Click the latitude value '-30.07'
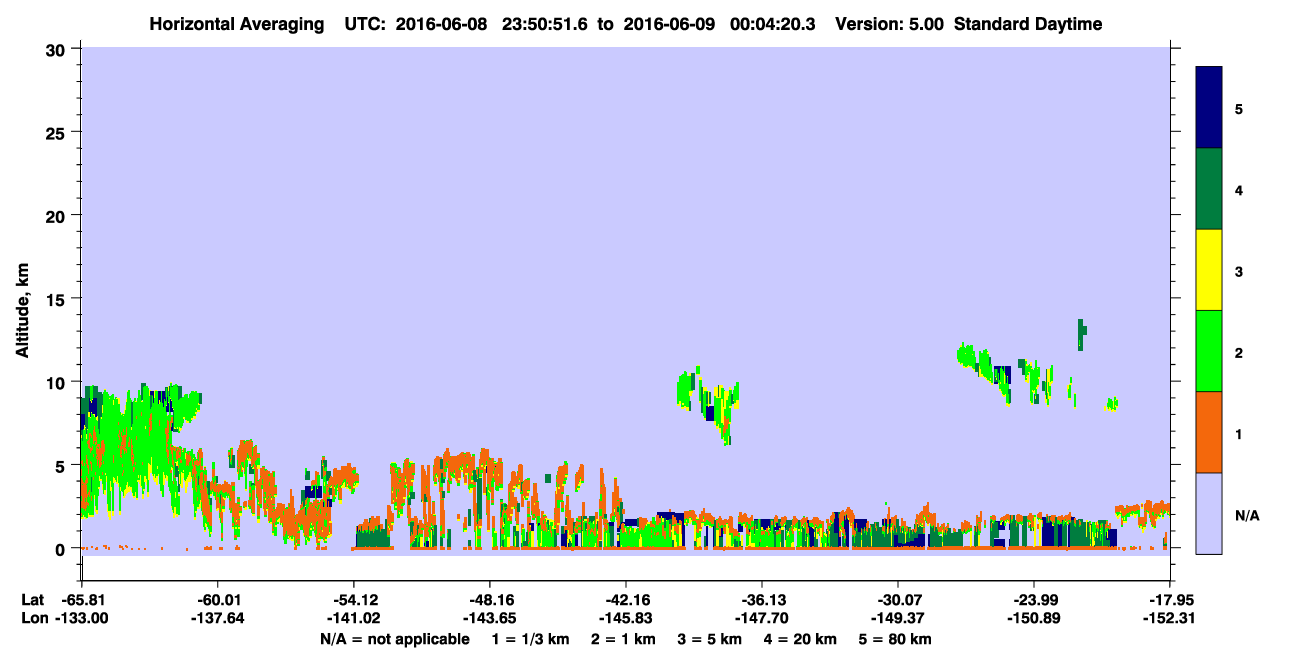The height and width of the screenshot is (667, 1300). coord(898,600)
